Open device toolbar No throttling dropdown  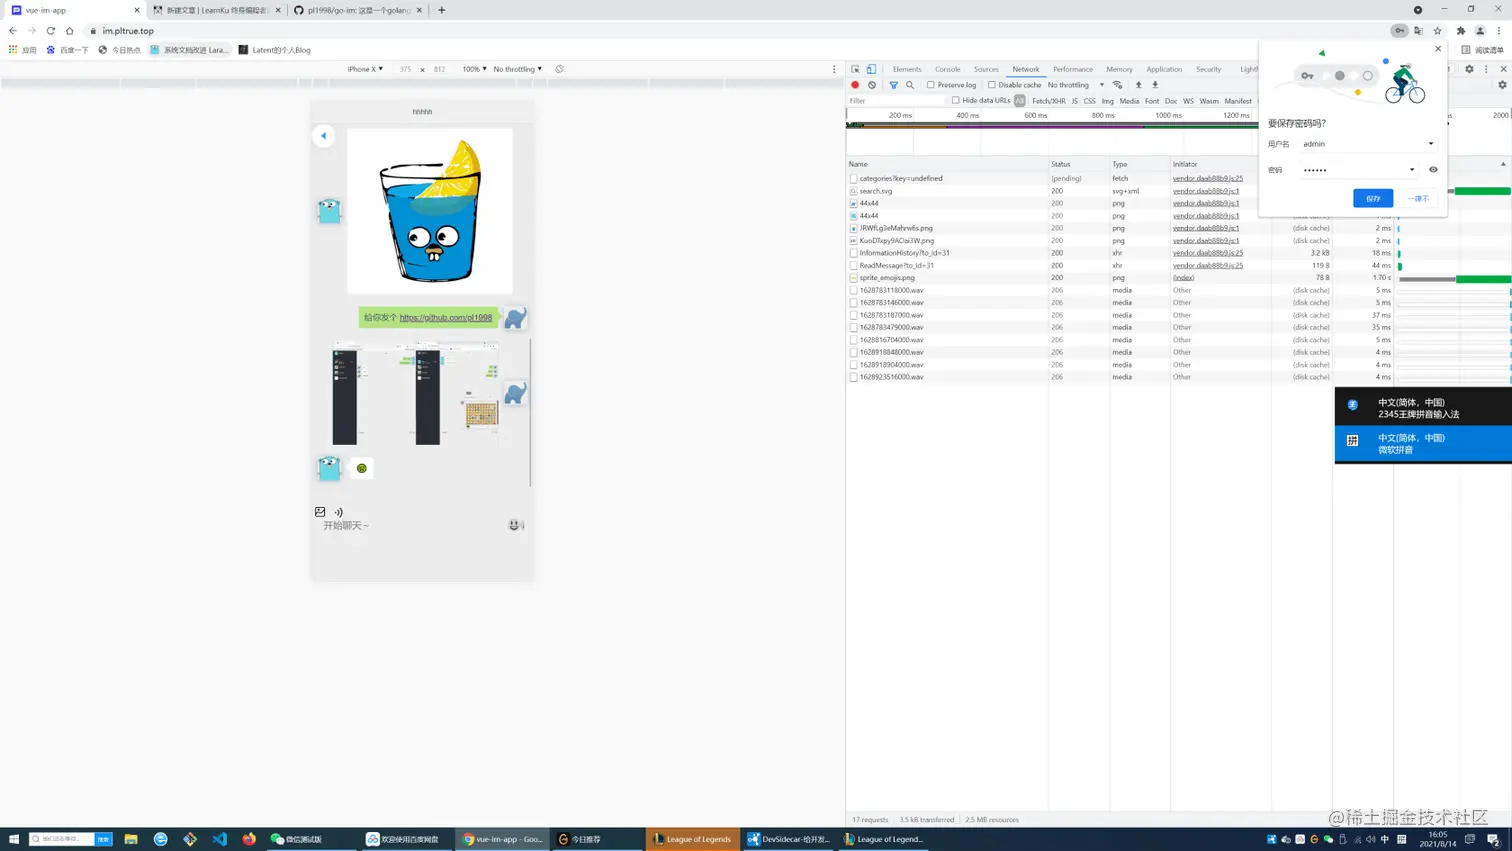tap(517, 69)
